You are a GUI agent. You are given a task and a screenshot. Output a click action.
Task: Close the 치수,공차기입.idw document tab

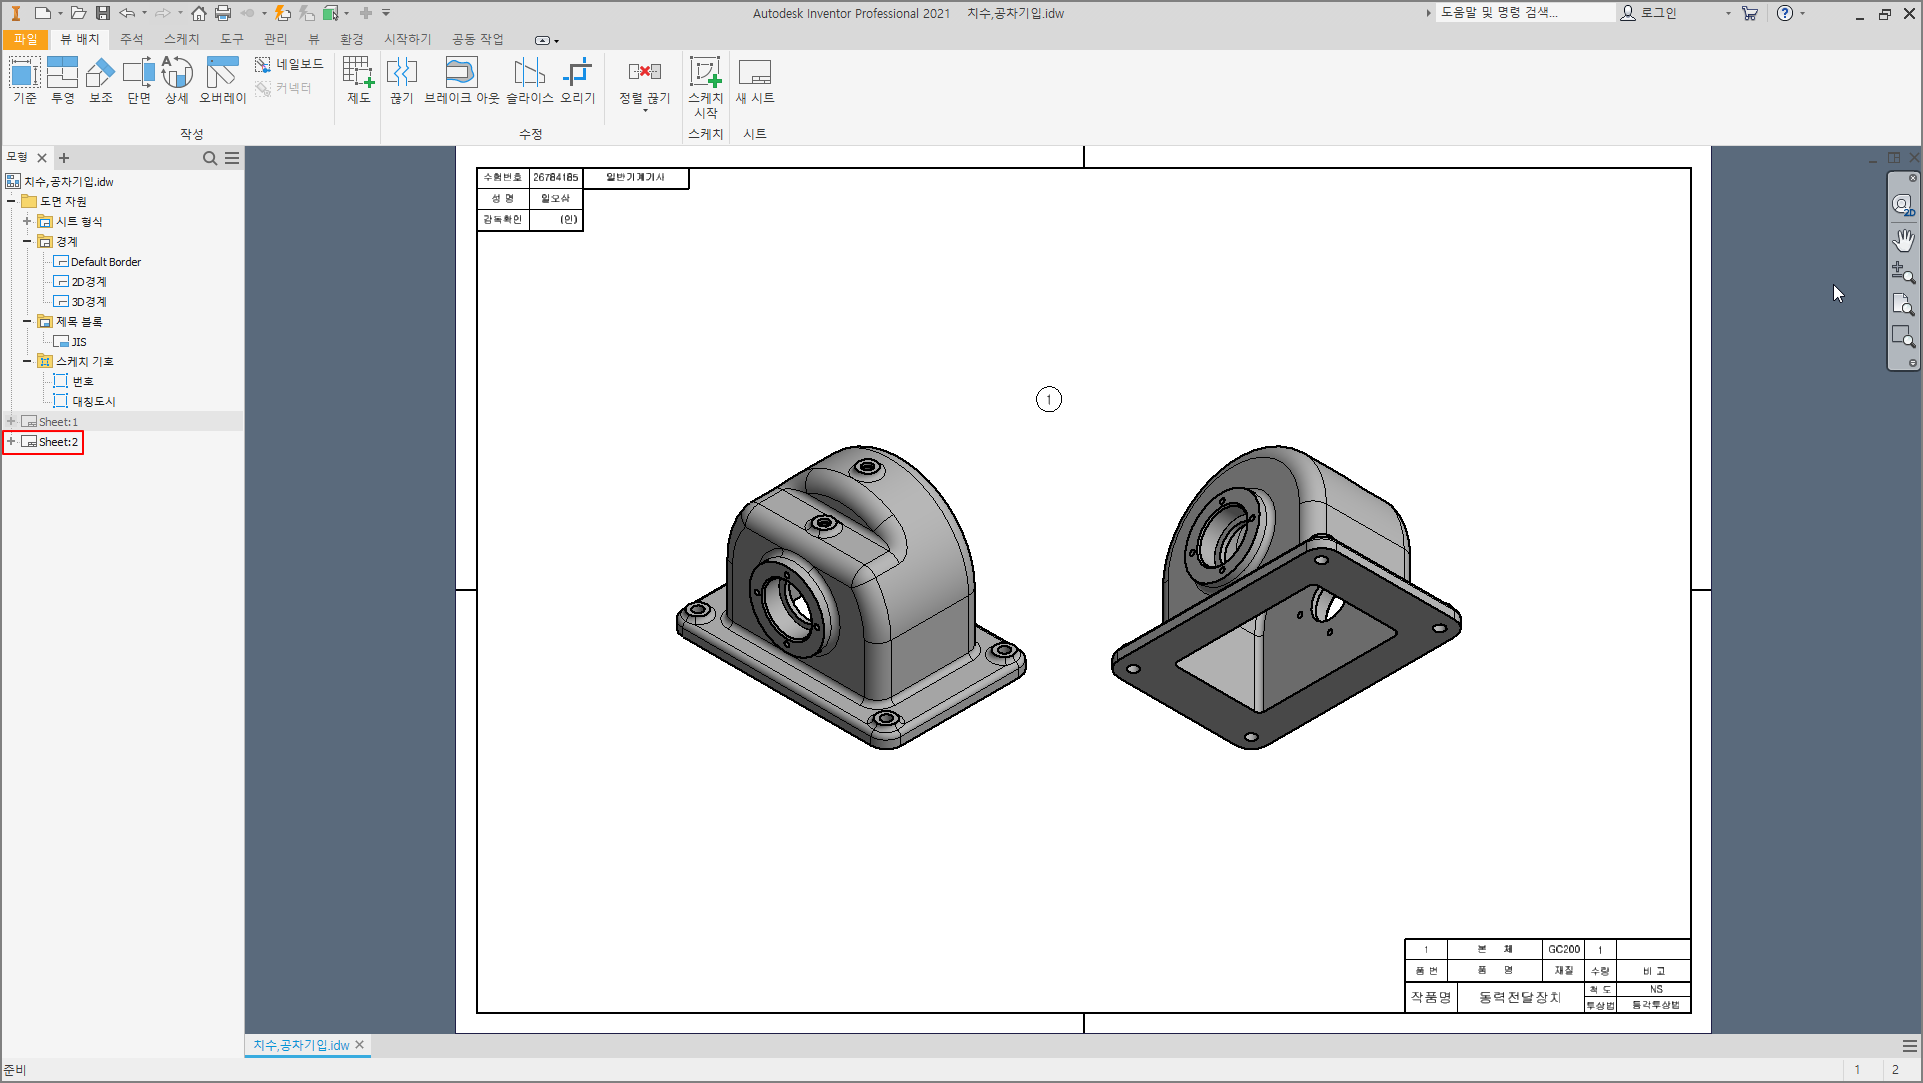point(360,1045)
